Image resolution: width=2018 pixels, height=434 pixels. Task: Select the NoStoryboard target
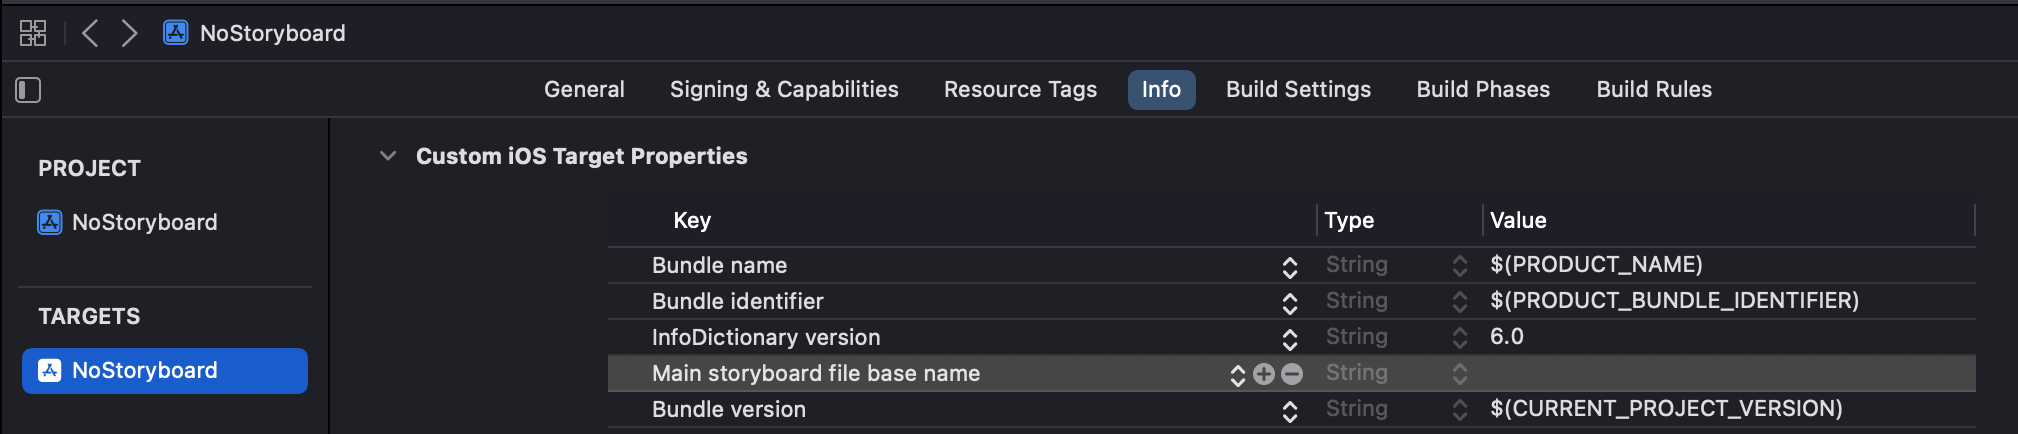pyautogui.click(x=165, y=371)
